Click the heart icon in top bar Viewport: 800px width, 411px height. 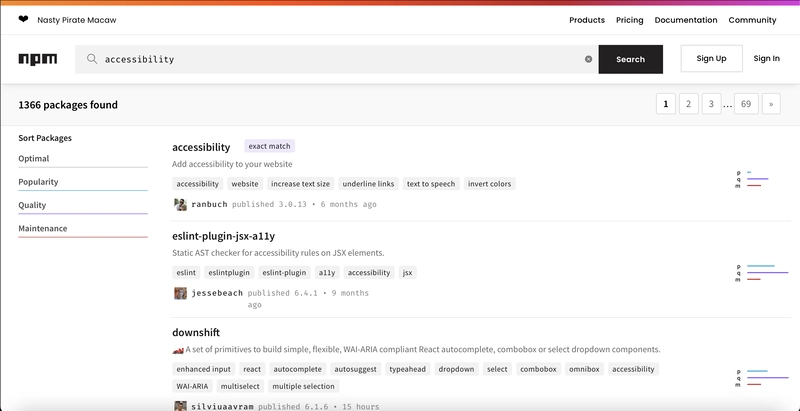23,19
